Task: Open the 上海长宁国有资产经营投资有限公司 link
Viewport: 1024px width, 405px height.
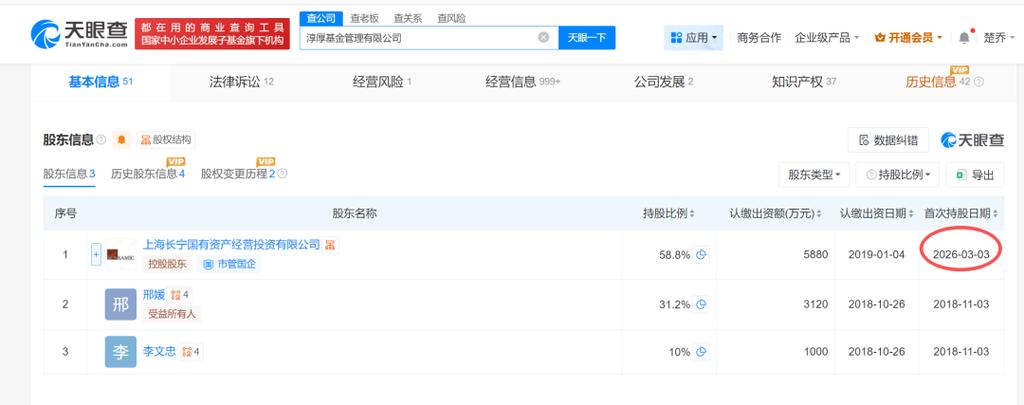Action: click(x=231, y=245)
